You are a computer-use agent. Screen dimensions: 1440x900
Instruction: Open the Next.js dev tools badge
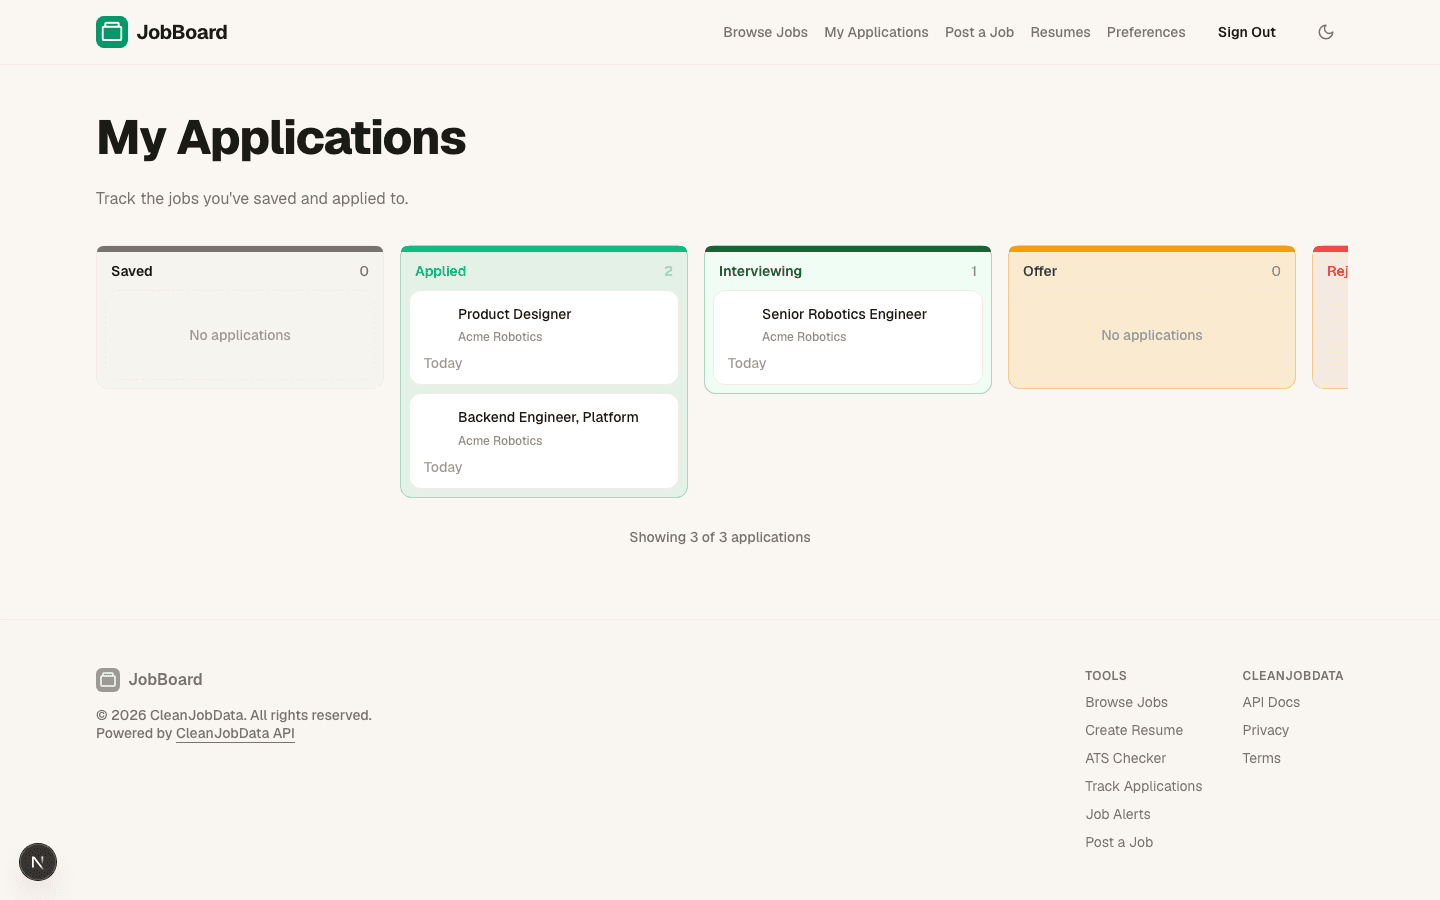point(38,862)
